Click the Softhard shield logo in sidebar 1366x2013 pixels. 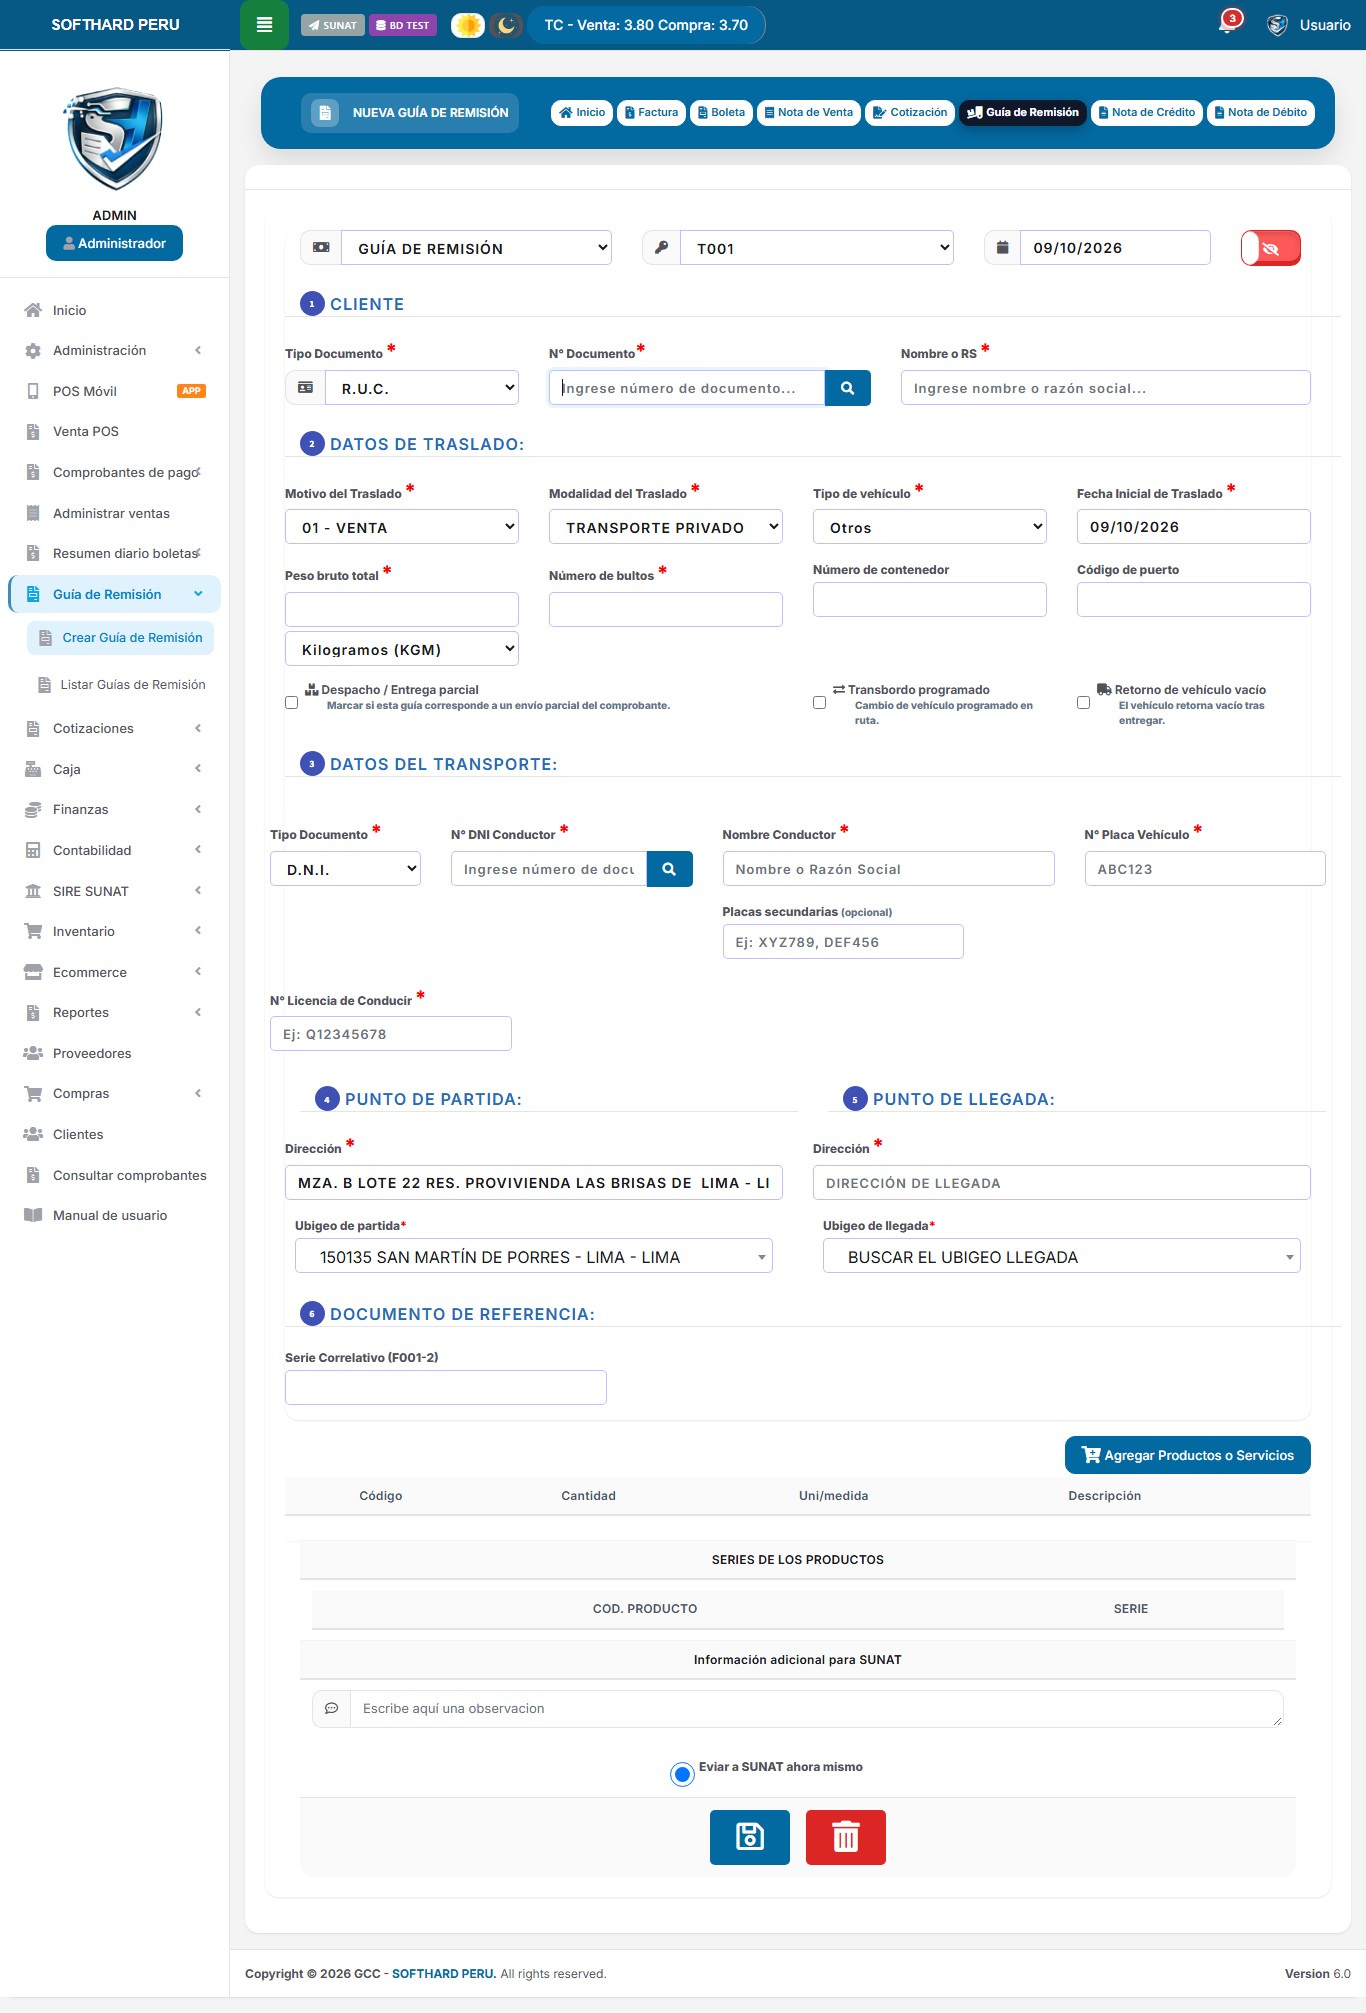coord(115,139)
